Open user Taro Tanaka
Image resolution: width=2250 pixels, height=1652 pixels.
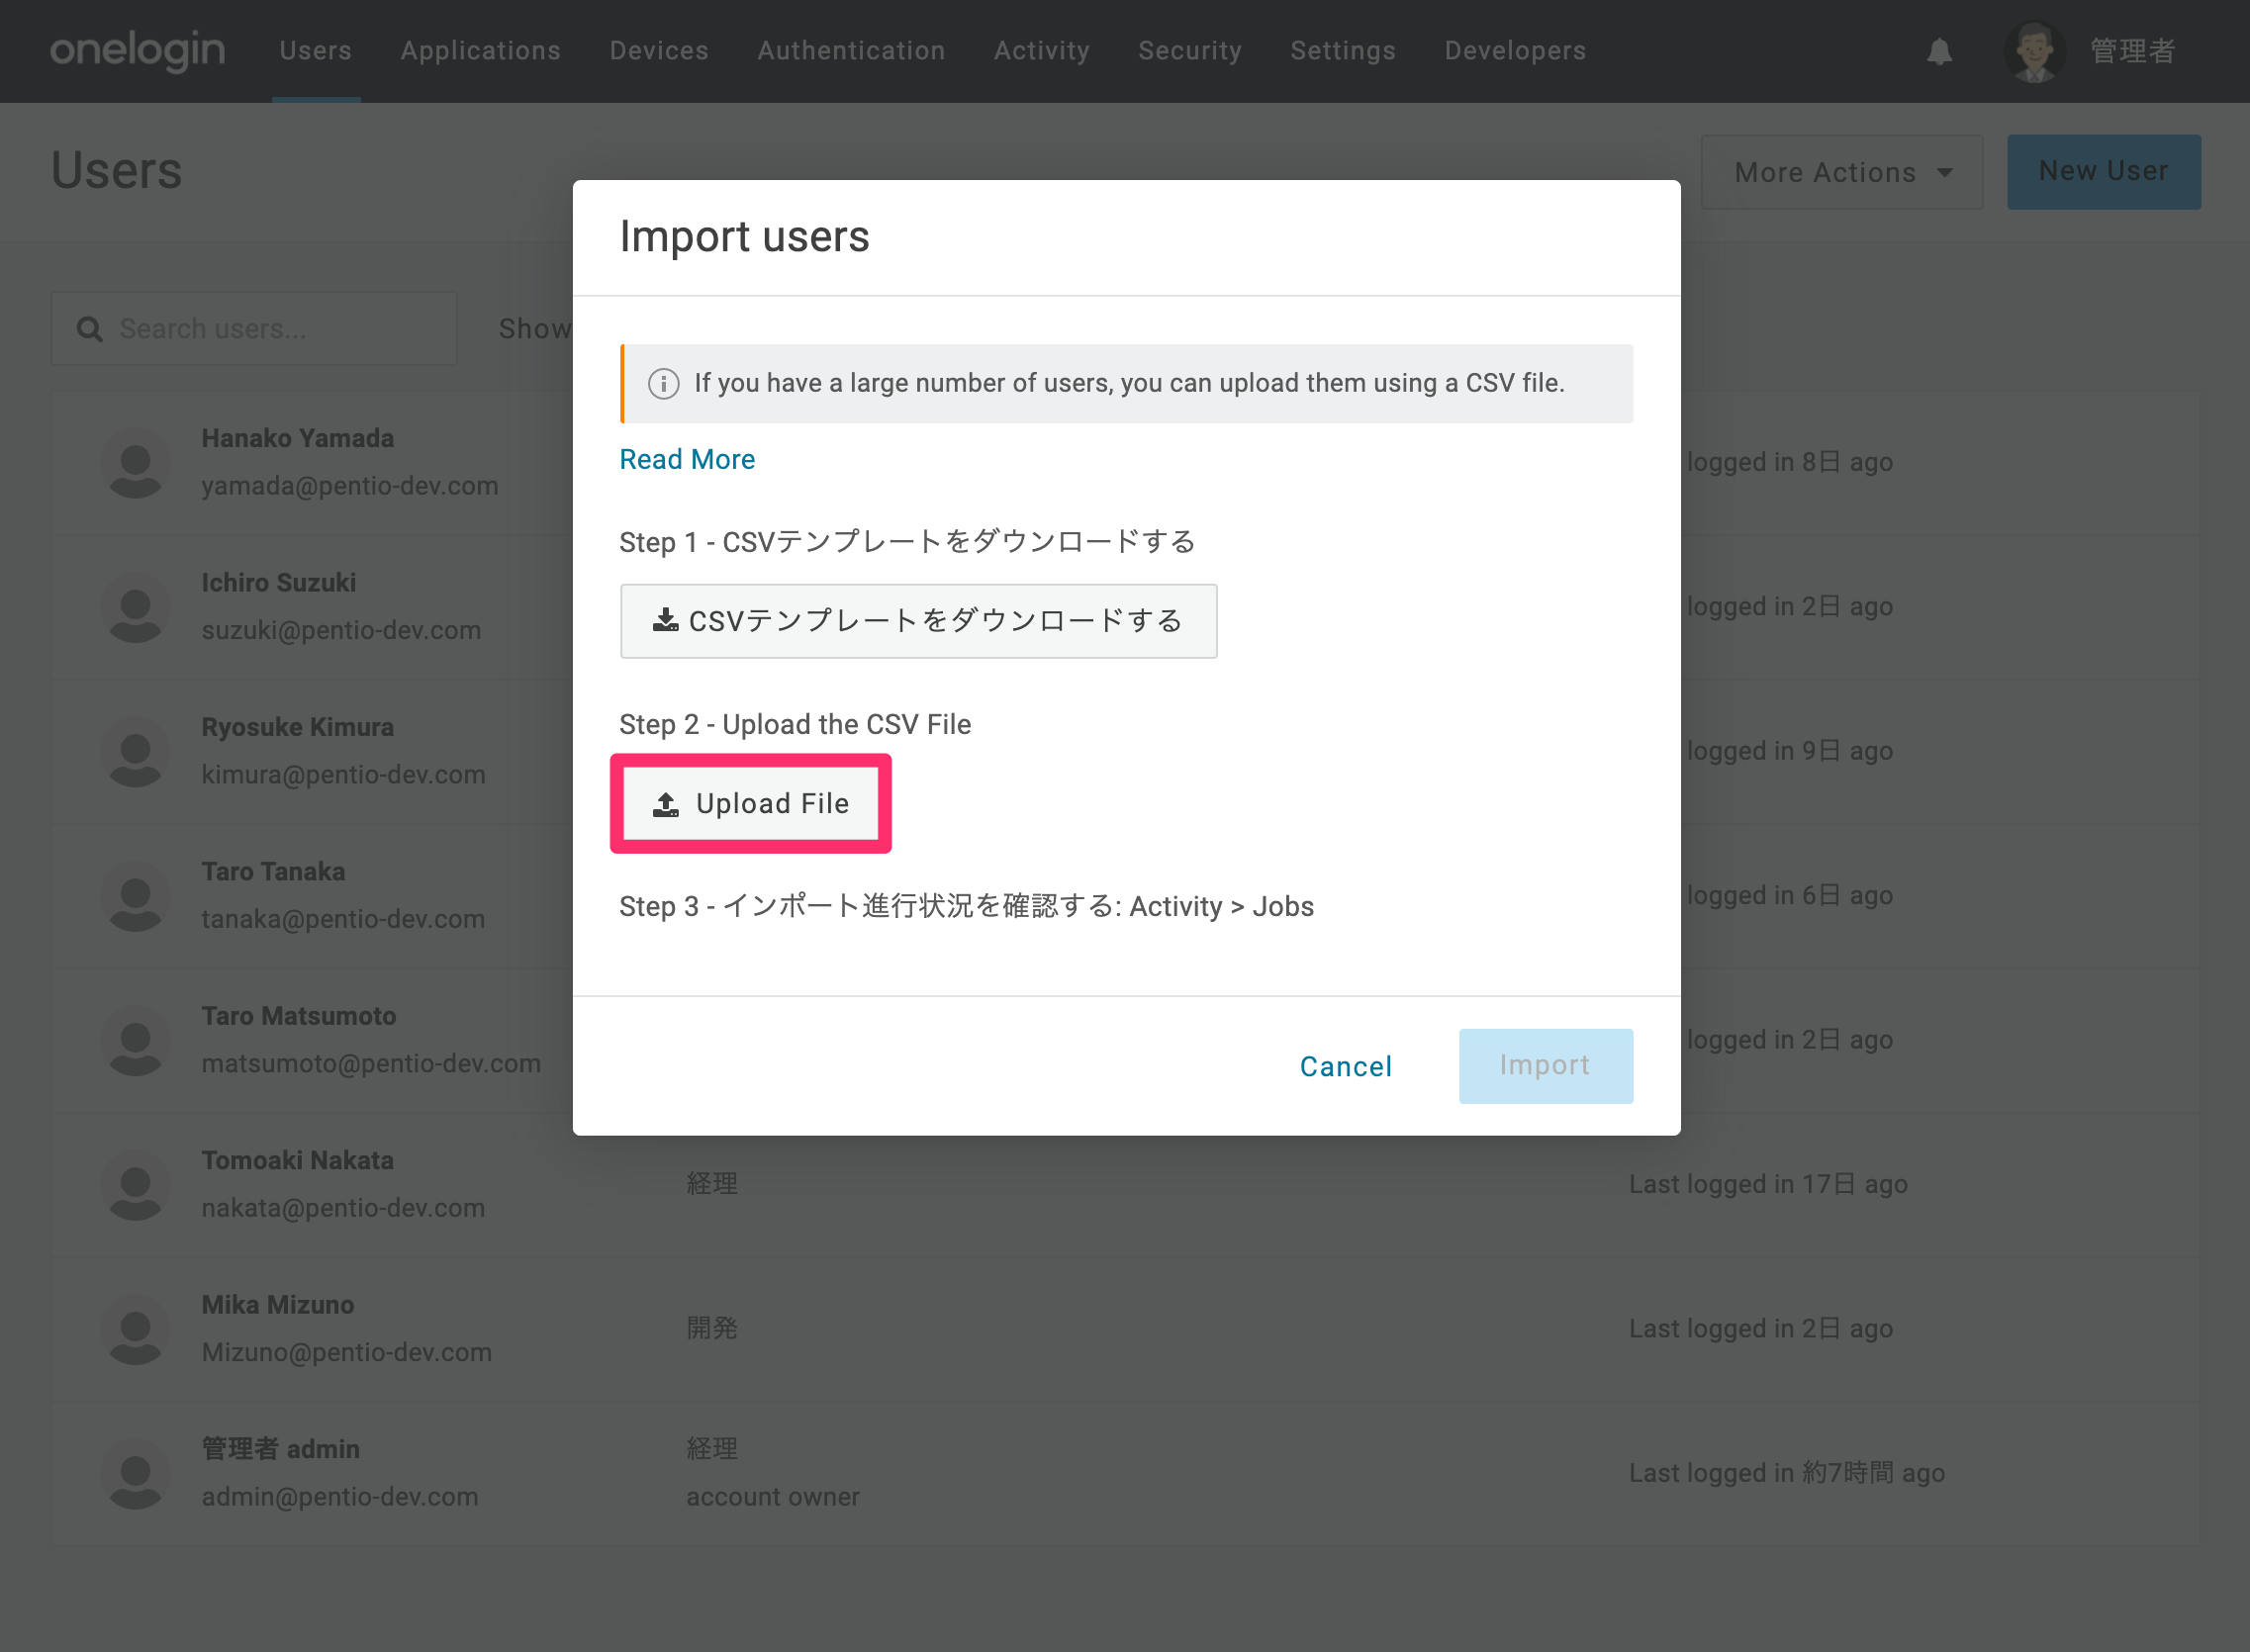tap(273, 871)
